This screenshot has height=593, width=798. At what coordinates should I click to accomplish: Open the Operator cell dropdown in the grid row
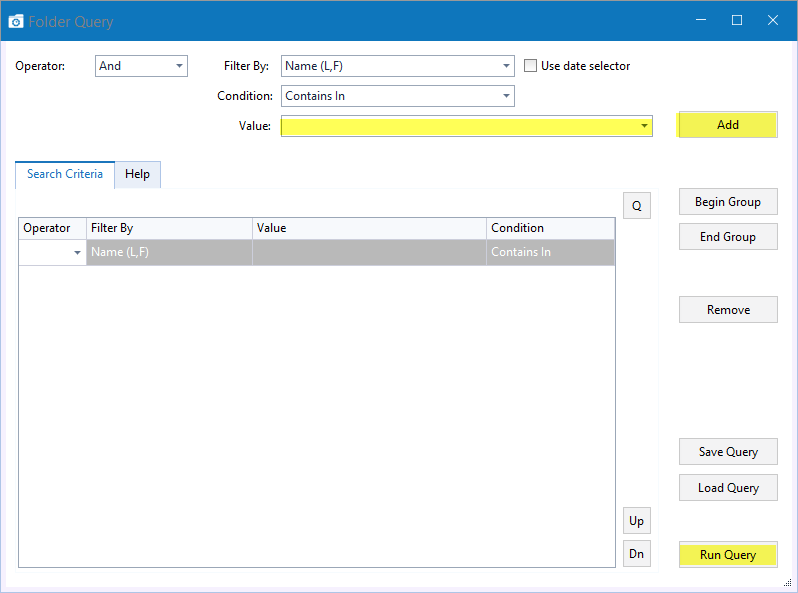[77, 252]
